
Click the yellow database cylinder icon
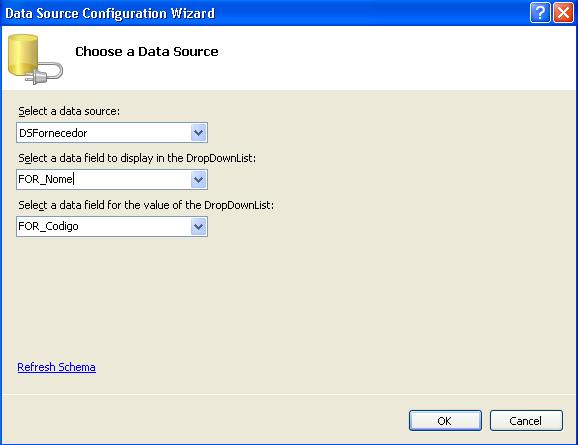(x=23, y=55)
